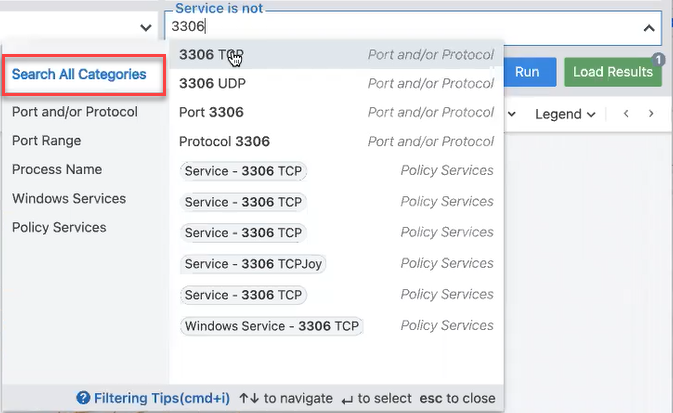The height and width of the screenshot is (413, 673).
Task: Choose Windows Service - 3306 TCP entry
Action: 272,326
